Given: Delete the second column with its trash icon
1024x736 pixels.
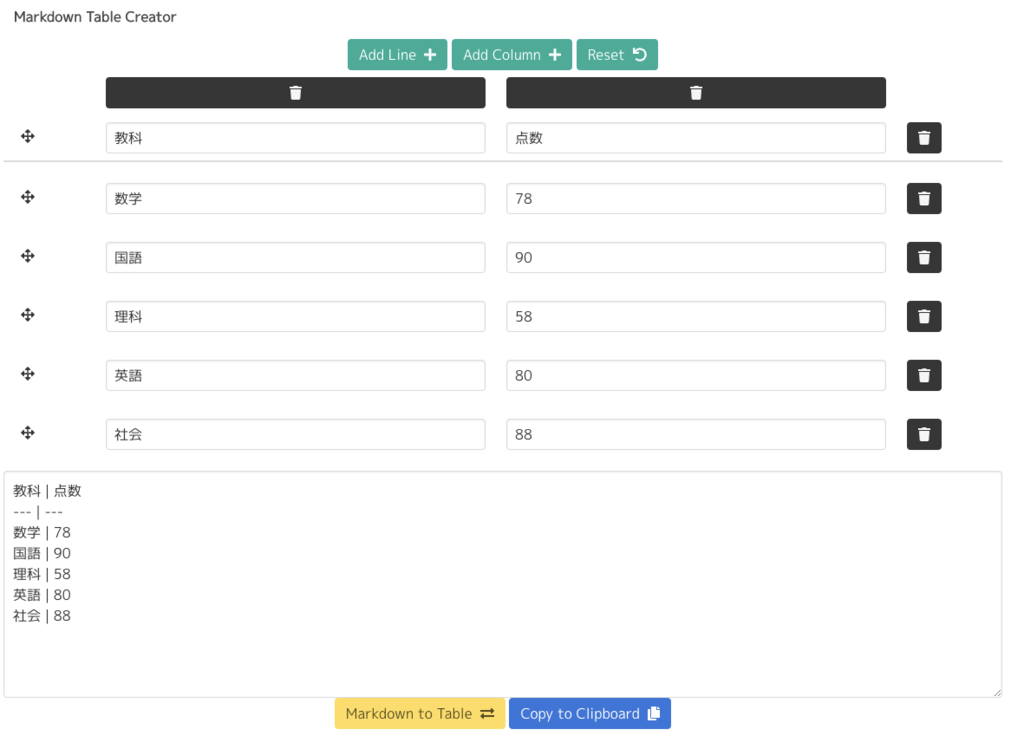Looking at the screenshot, I should pyautogui.click(x=696, y=93).
